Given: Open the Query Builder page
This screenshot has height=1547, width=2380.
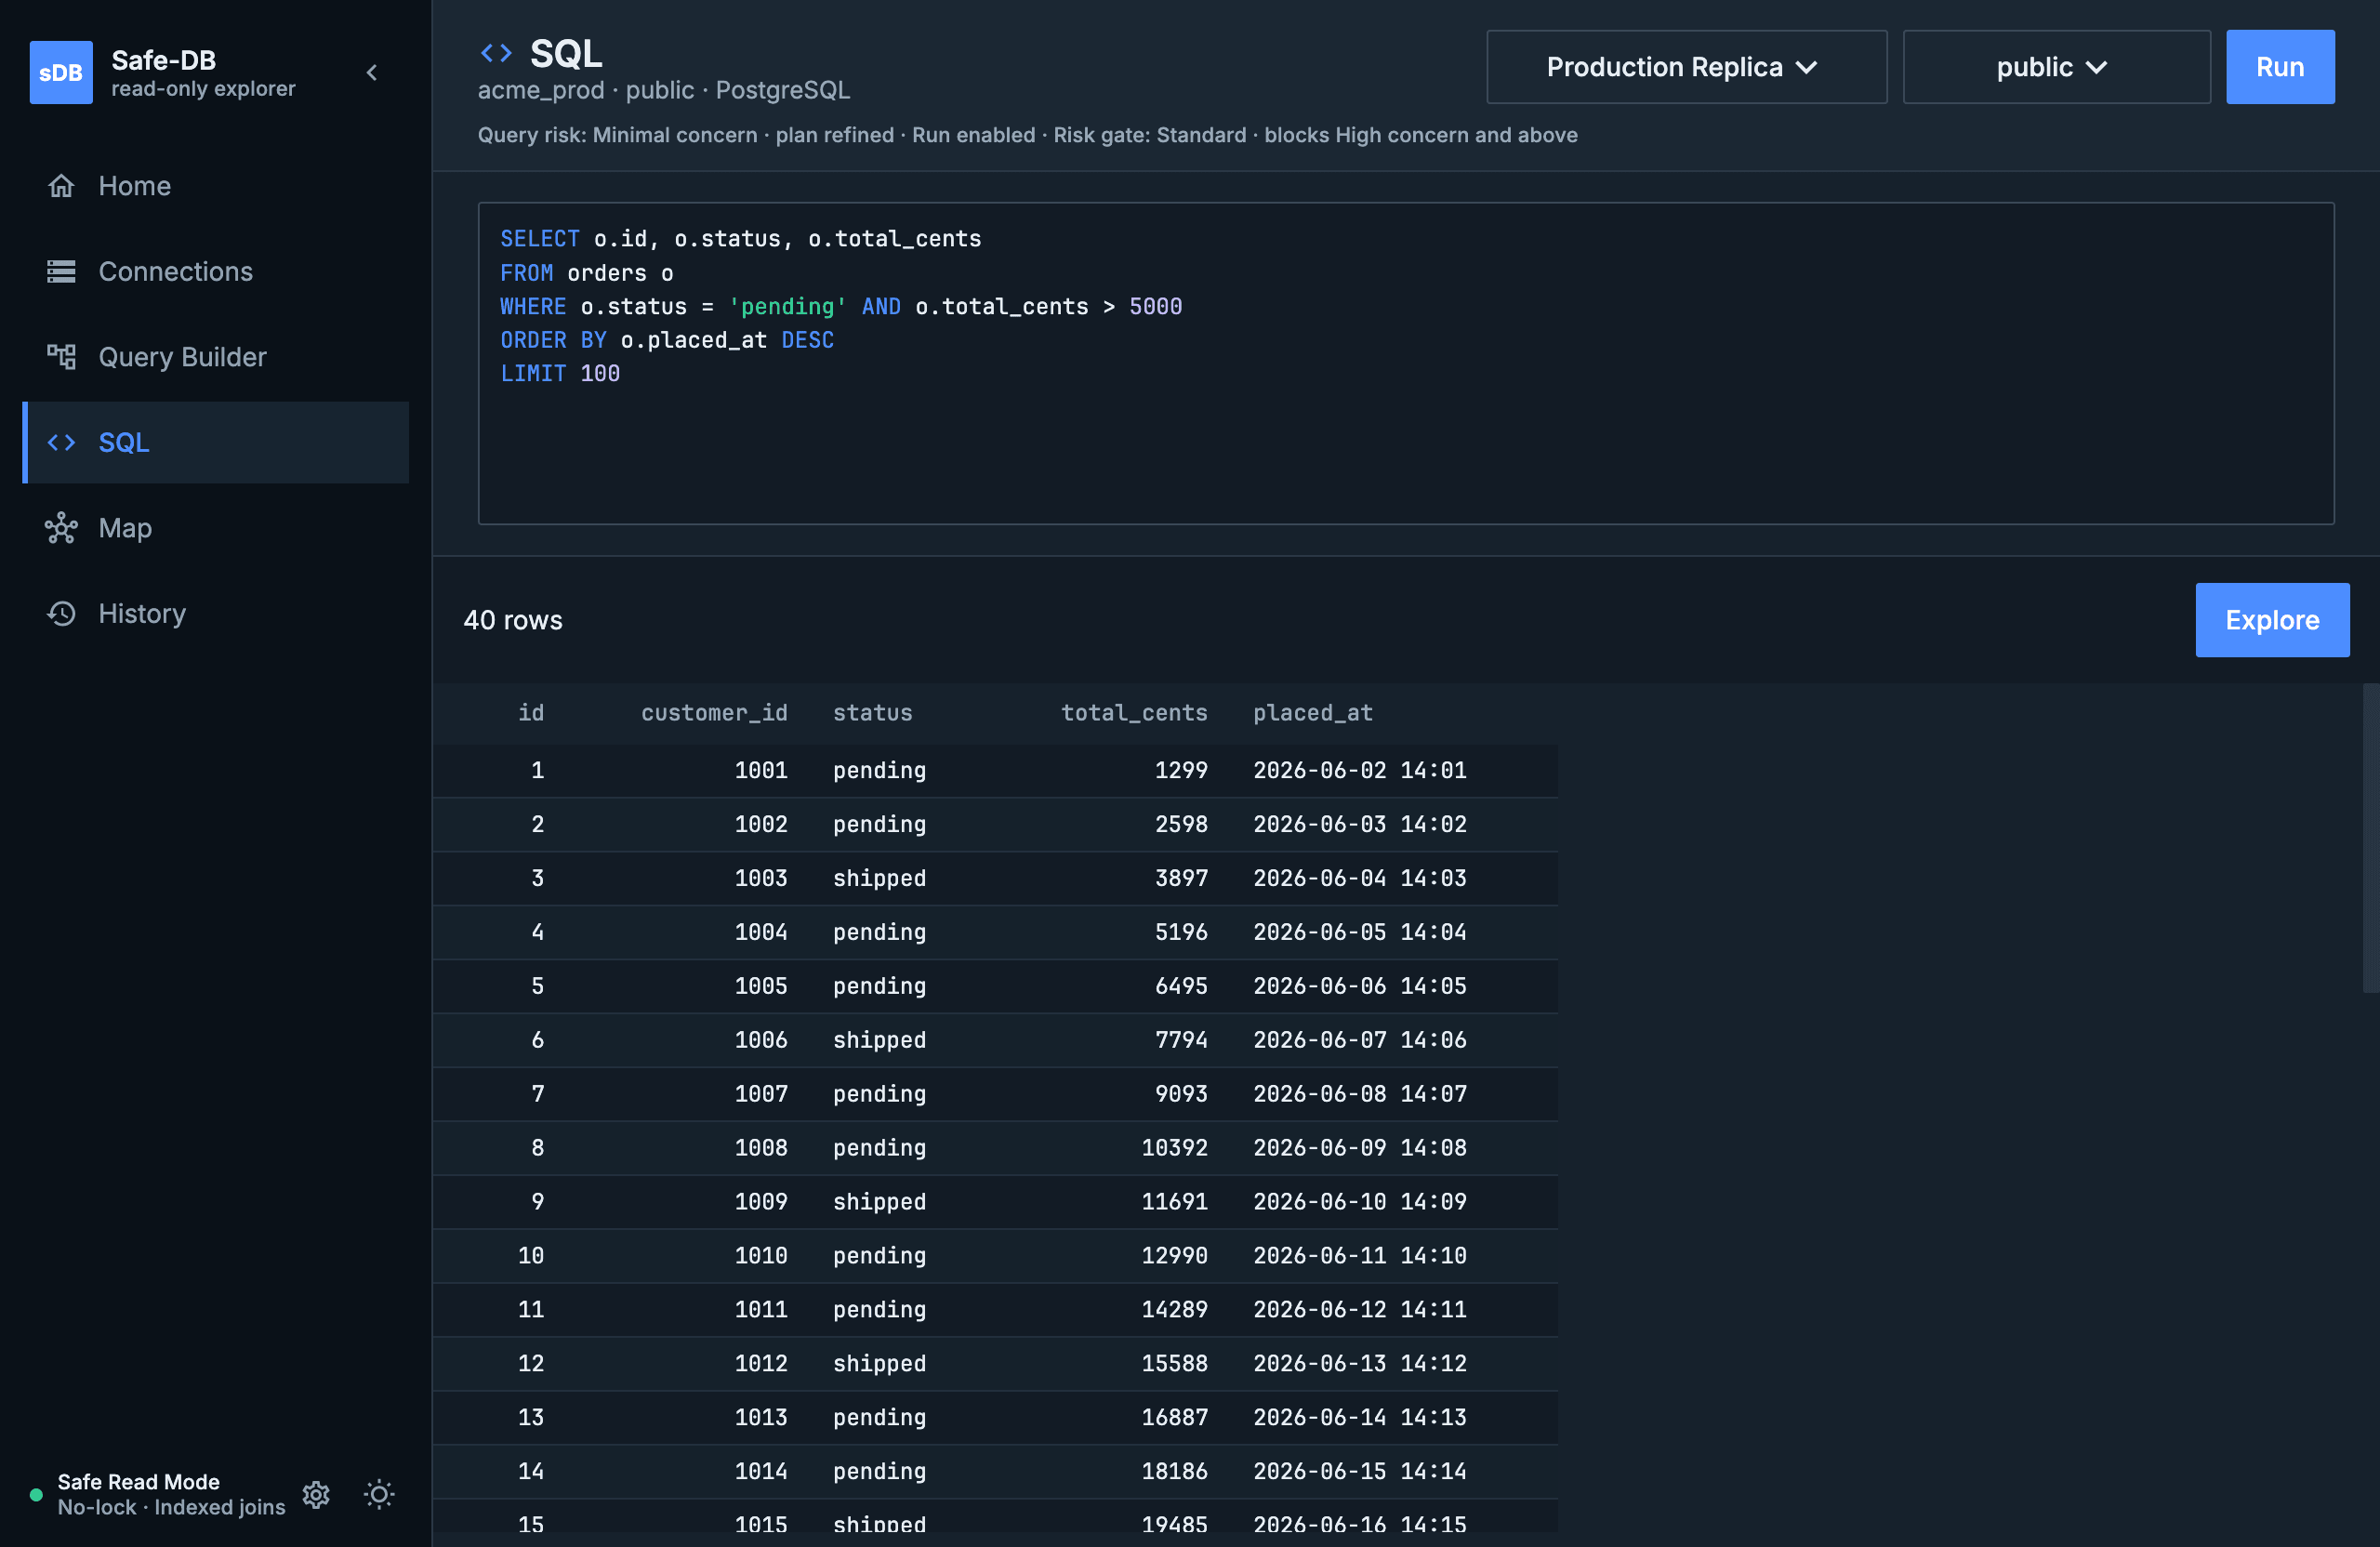Looking at the screenshot, I should pyautogui.click(x=215, y=357).
